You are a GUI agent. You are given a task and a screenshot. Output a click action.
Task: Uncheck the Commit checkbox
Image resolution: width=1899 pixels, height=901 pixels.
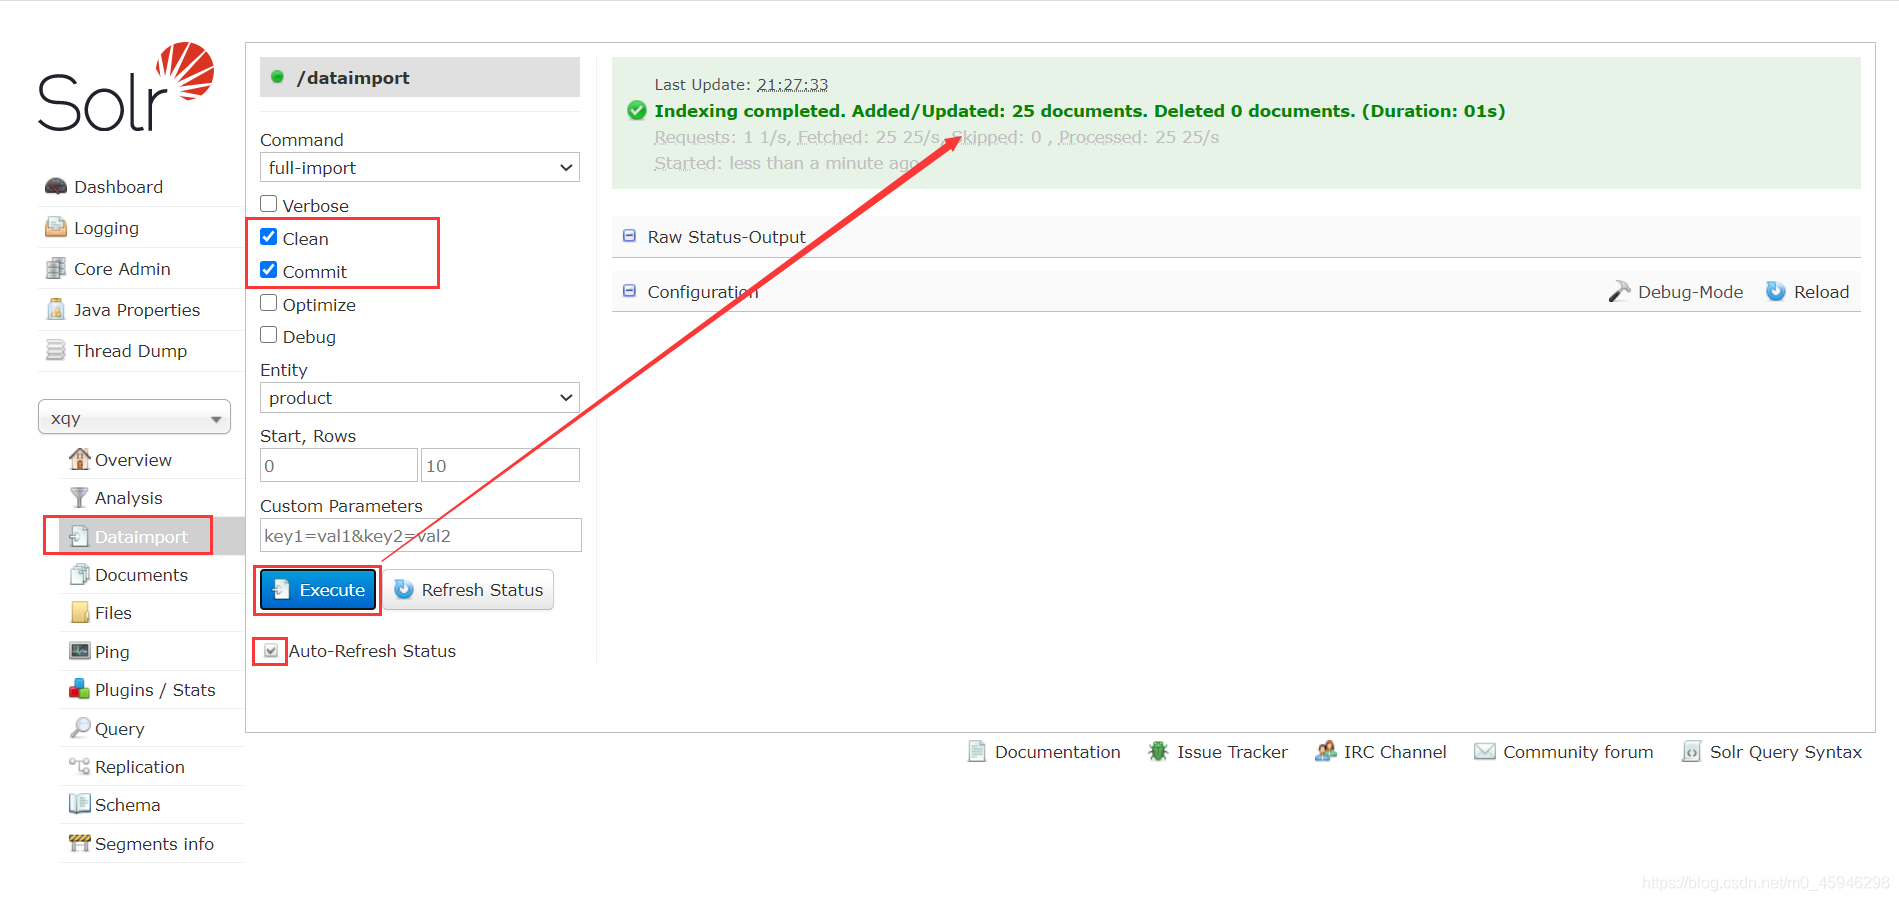(x=269, y=270)
